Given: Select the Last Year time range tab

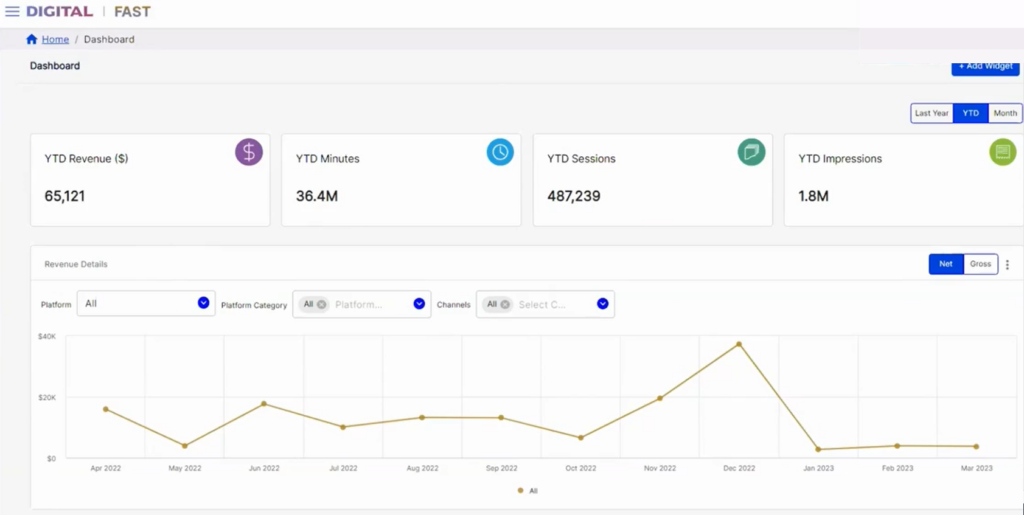Looking at the screenshot, I should tap(931, 113).
